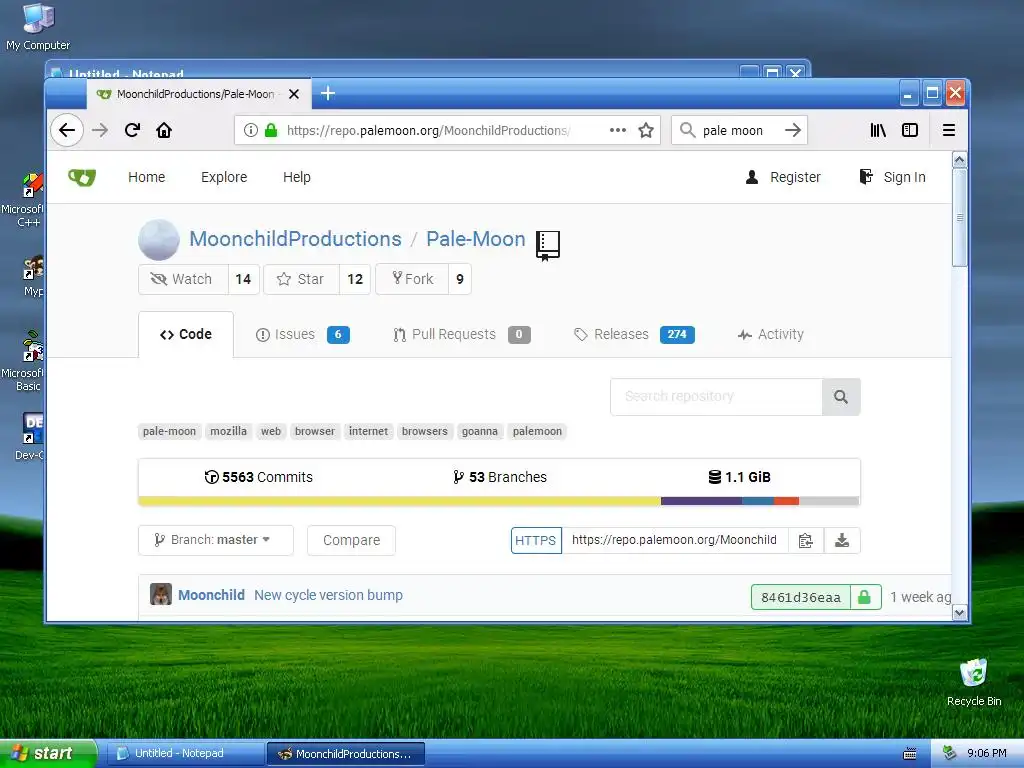The width and height of the screenshot is (1024, 768).
Task: Open the Library bookshelf icon
Action: pos(878,130)
